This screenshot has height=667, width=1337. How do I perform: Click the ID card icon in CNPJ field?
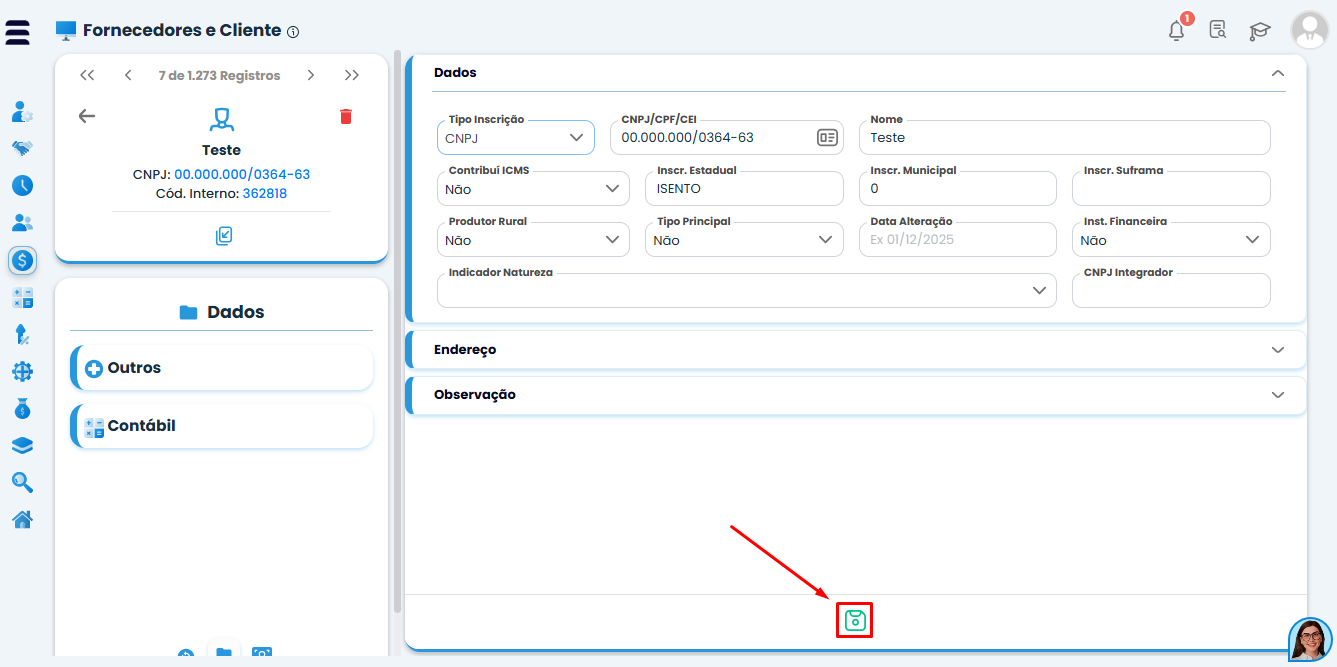click(827, 138)
